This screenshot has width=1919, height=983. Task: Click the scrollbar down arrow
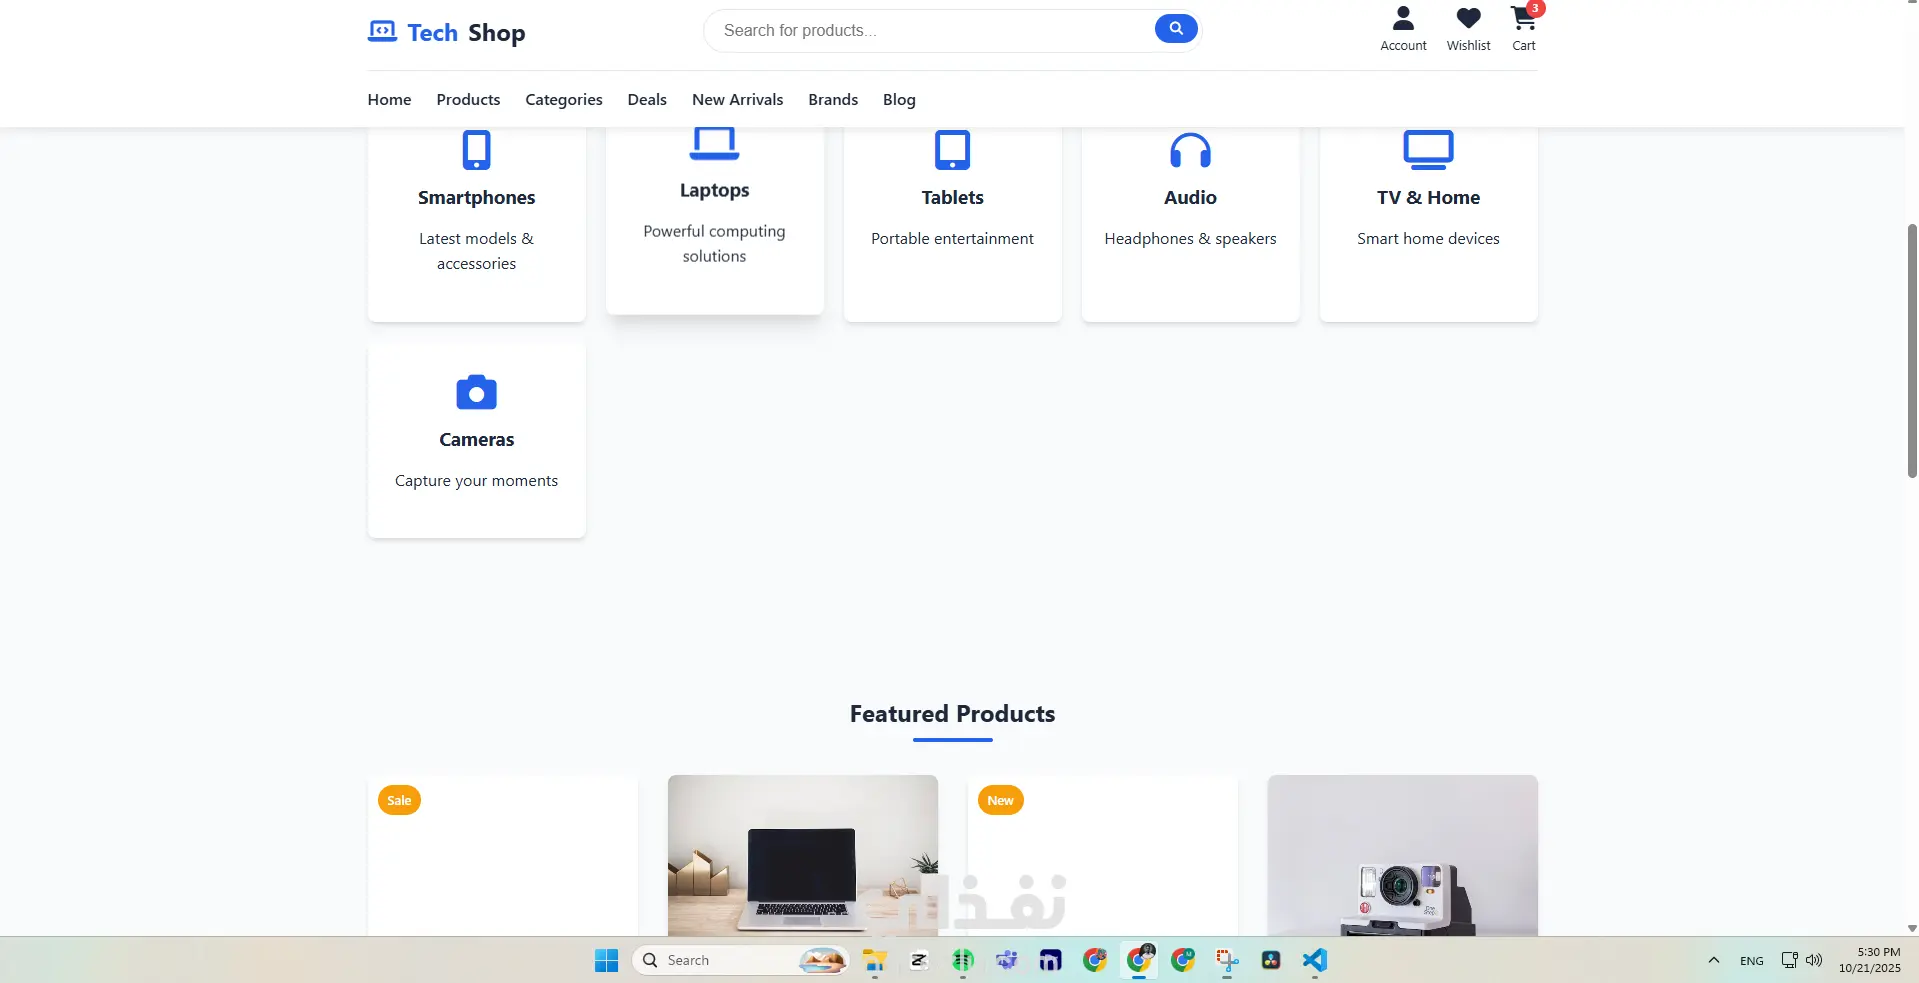pyautogui.click(x=1912, y=928)
